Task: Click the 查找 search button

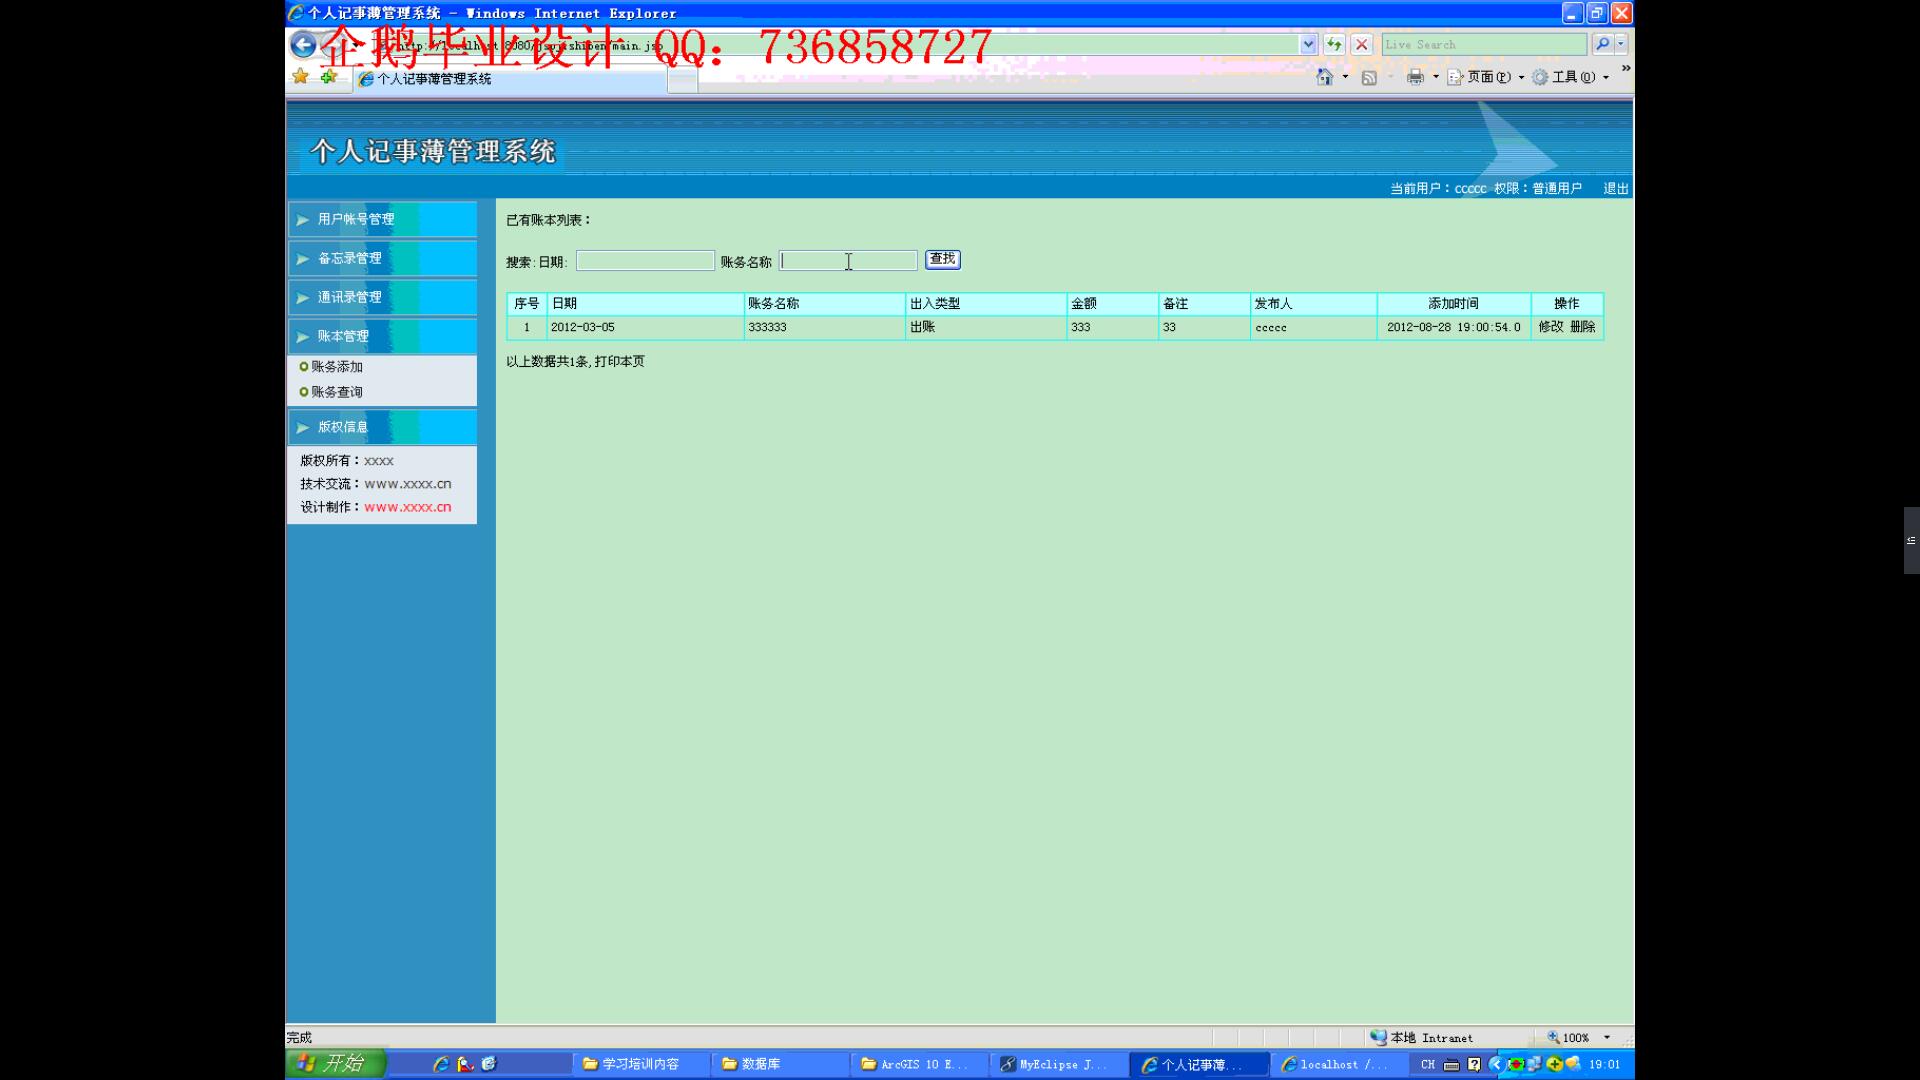Action: pos(942,260)
